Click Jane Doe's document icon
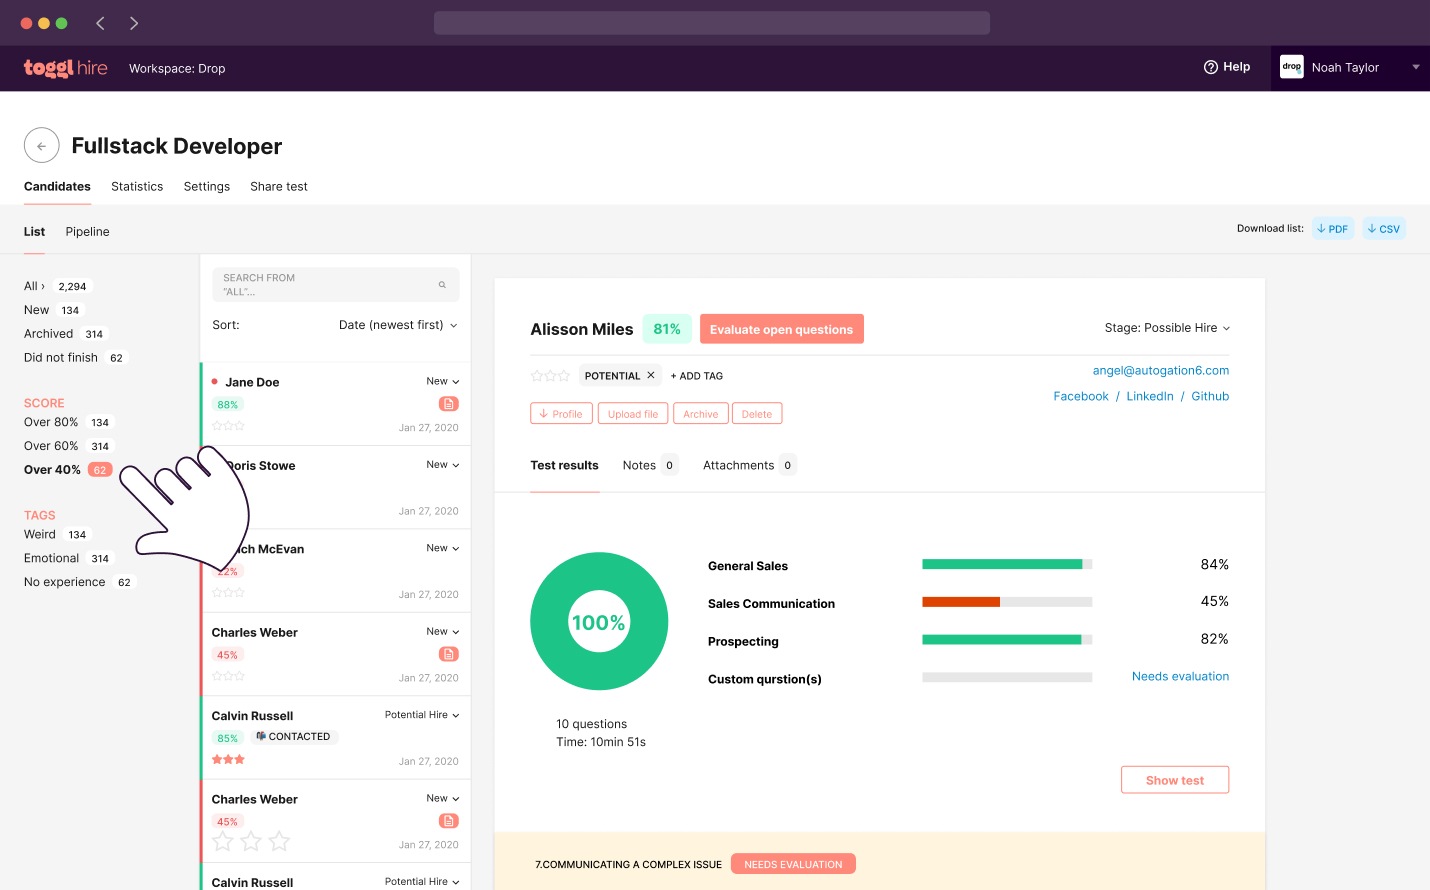The width and height of the screenshot is (1430, 890). click(x=449, y=404)
